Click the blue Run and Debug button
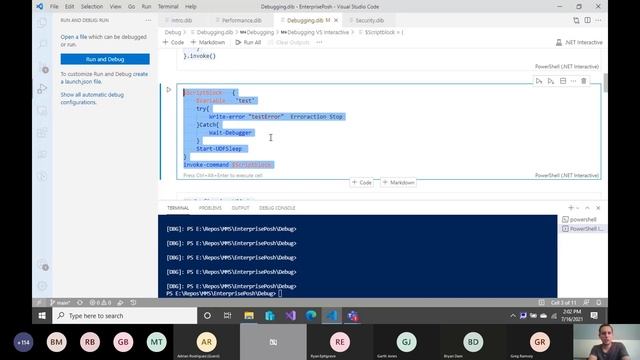 105,59
